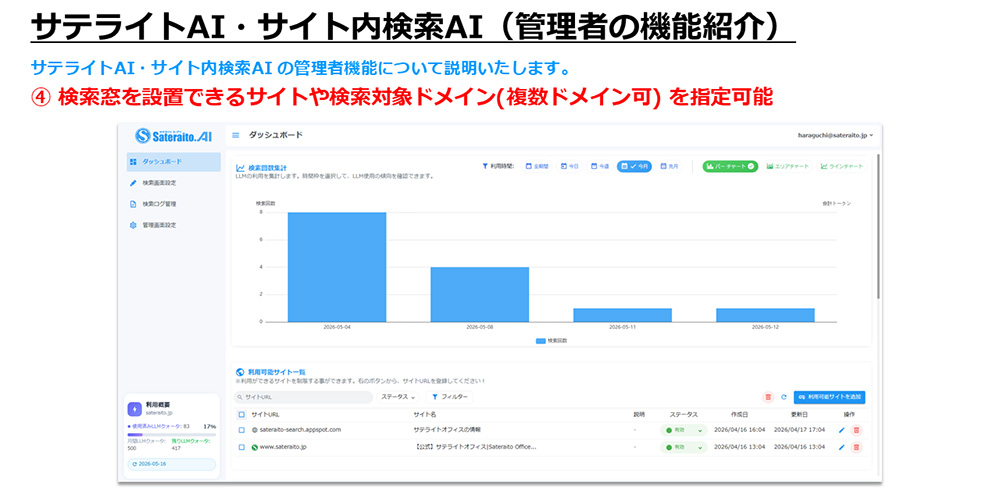Select the 今月 time range filter
The height and width of the screenshot is (492, 1000).
(634, 166)
